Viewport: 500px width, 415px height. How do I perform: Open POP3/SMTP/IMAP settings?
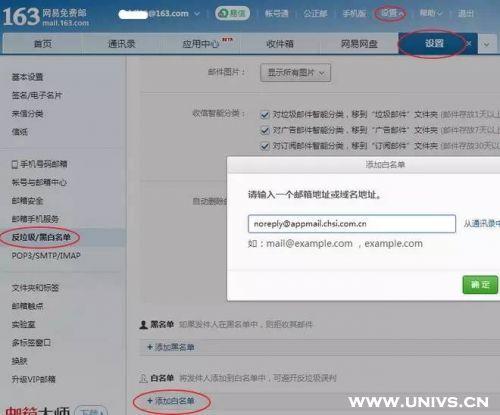click(x=46, y=256)
